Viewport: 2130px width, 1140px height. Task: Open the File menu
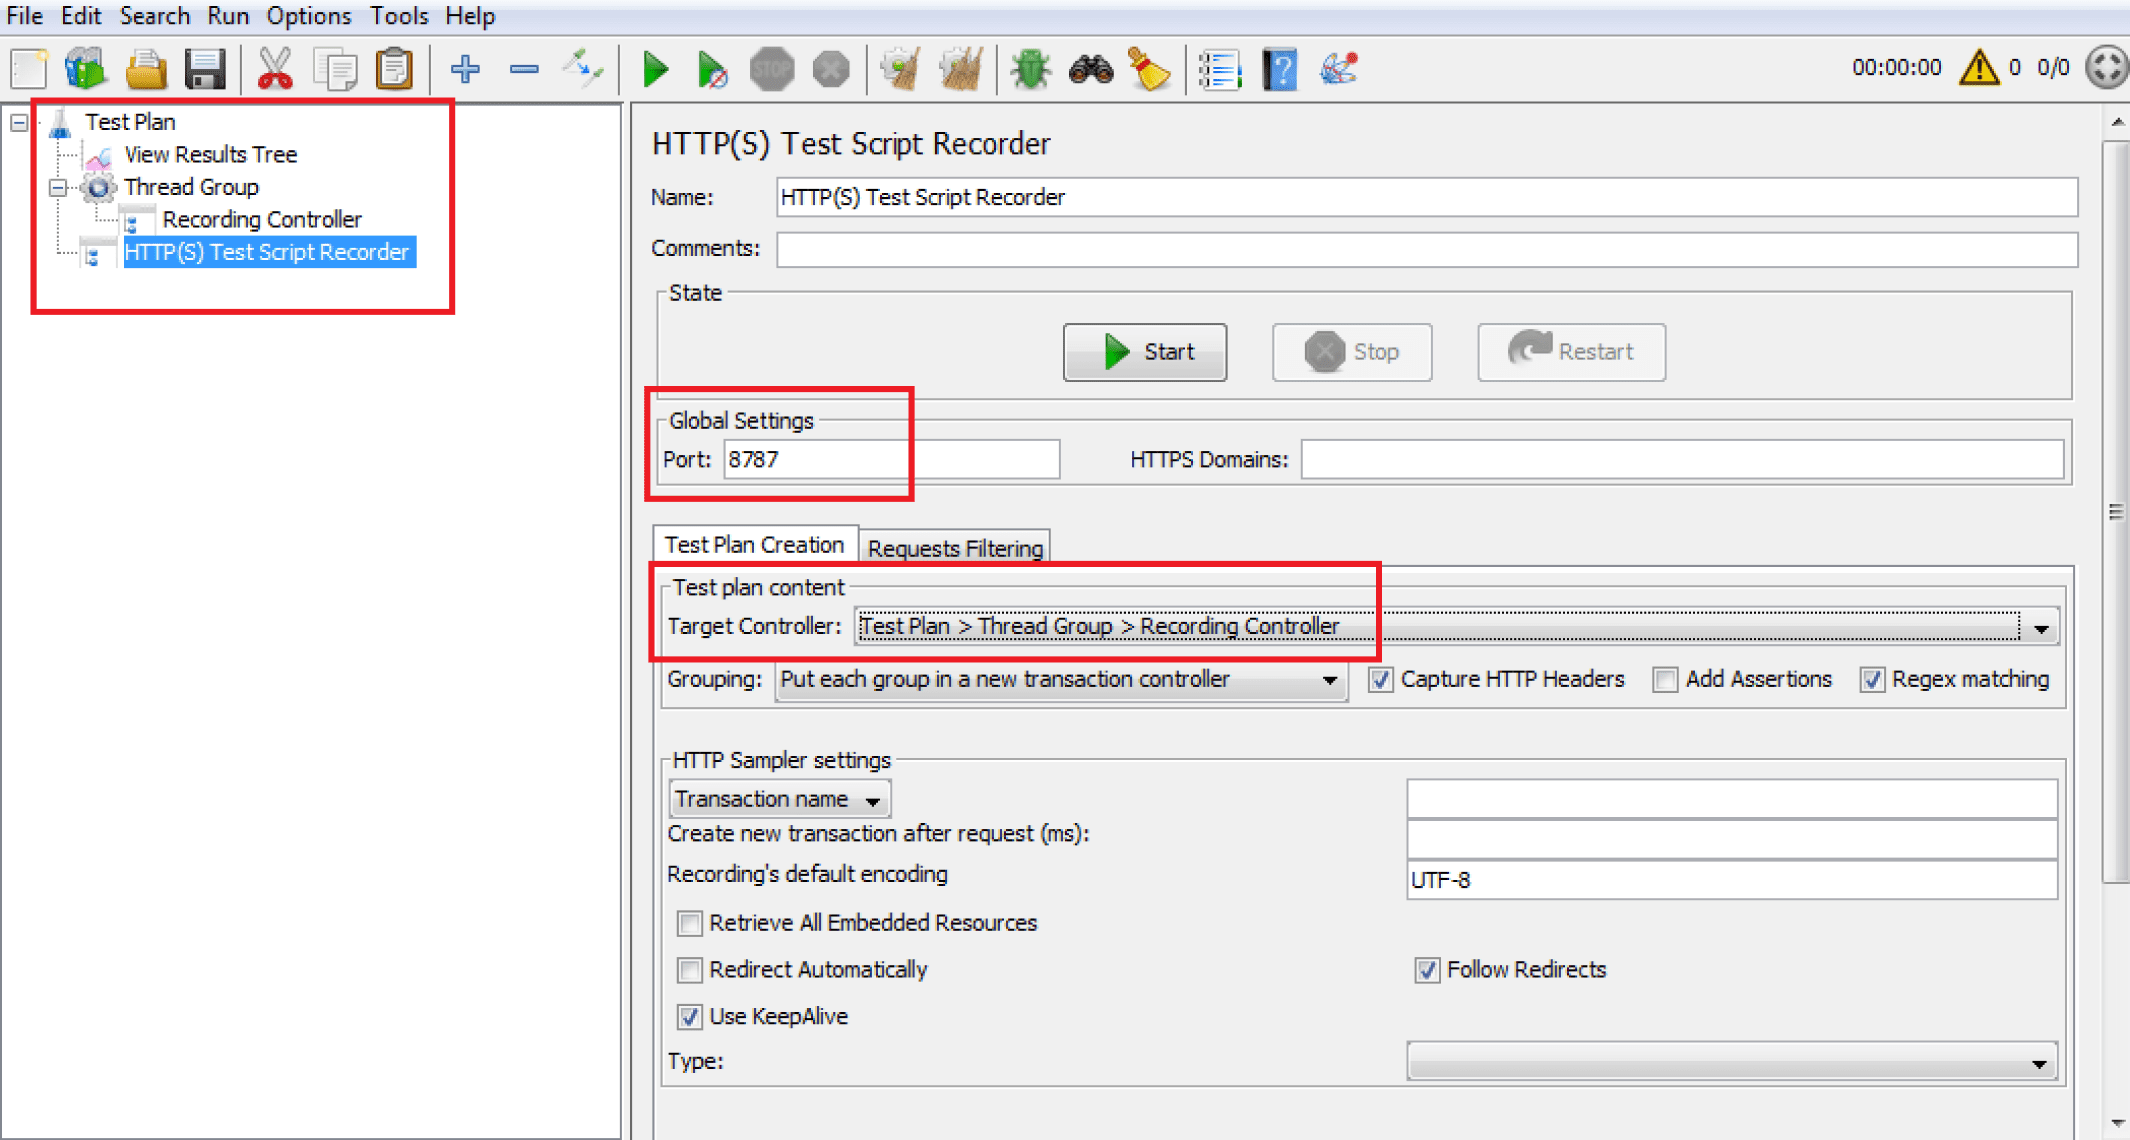[24, 16]
